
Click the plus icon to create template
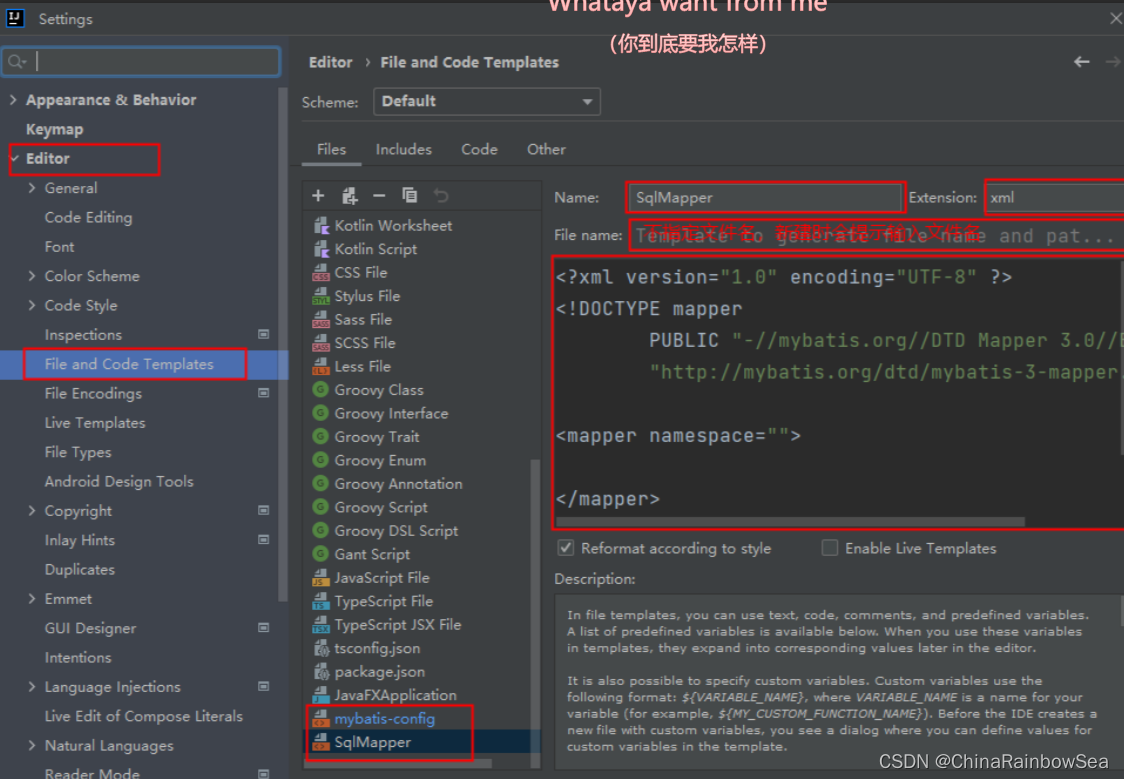tap(318, 196)
